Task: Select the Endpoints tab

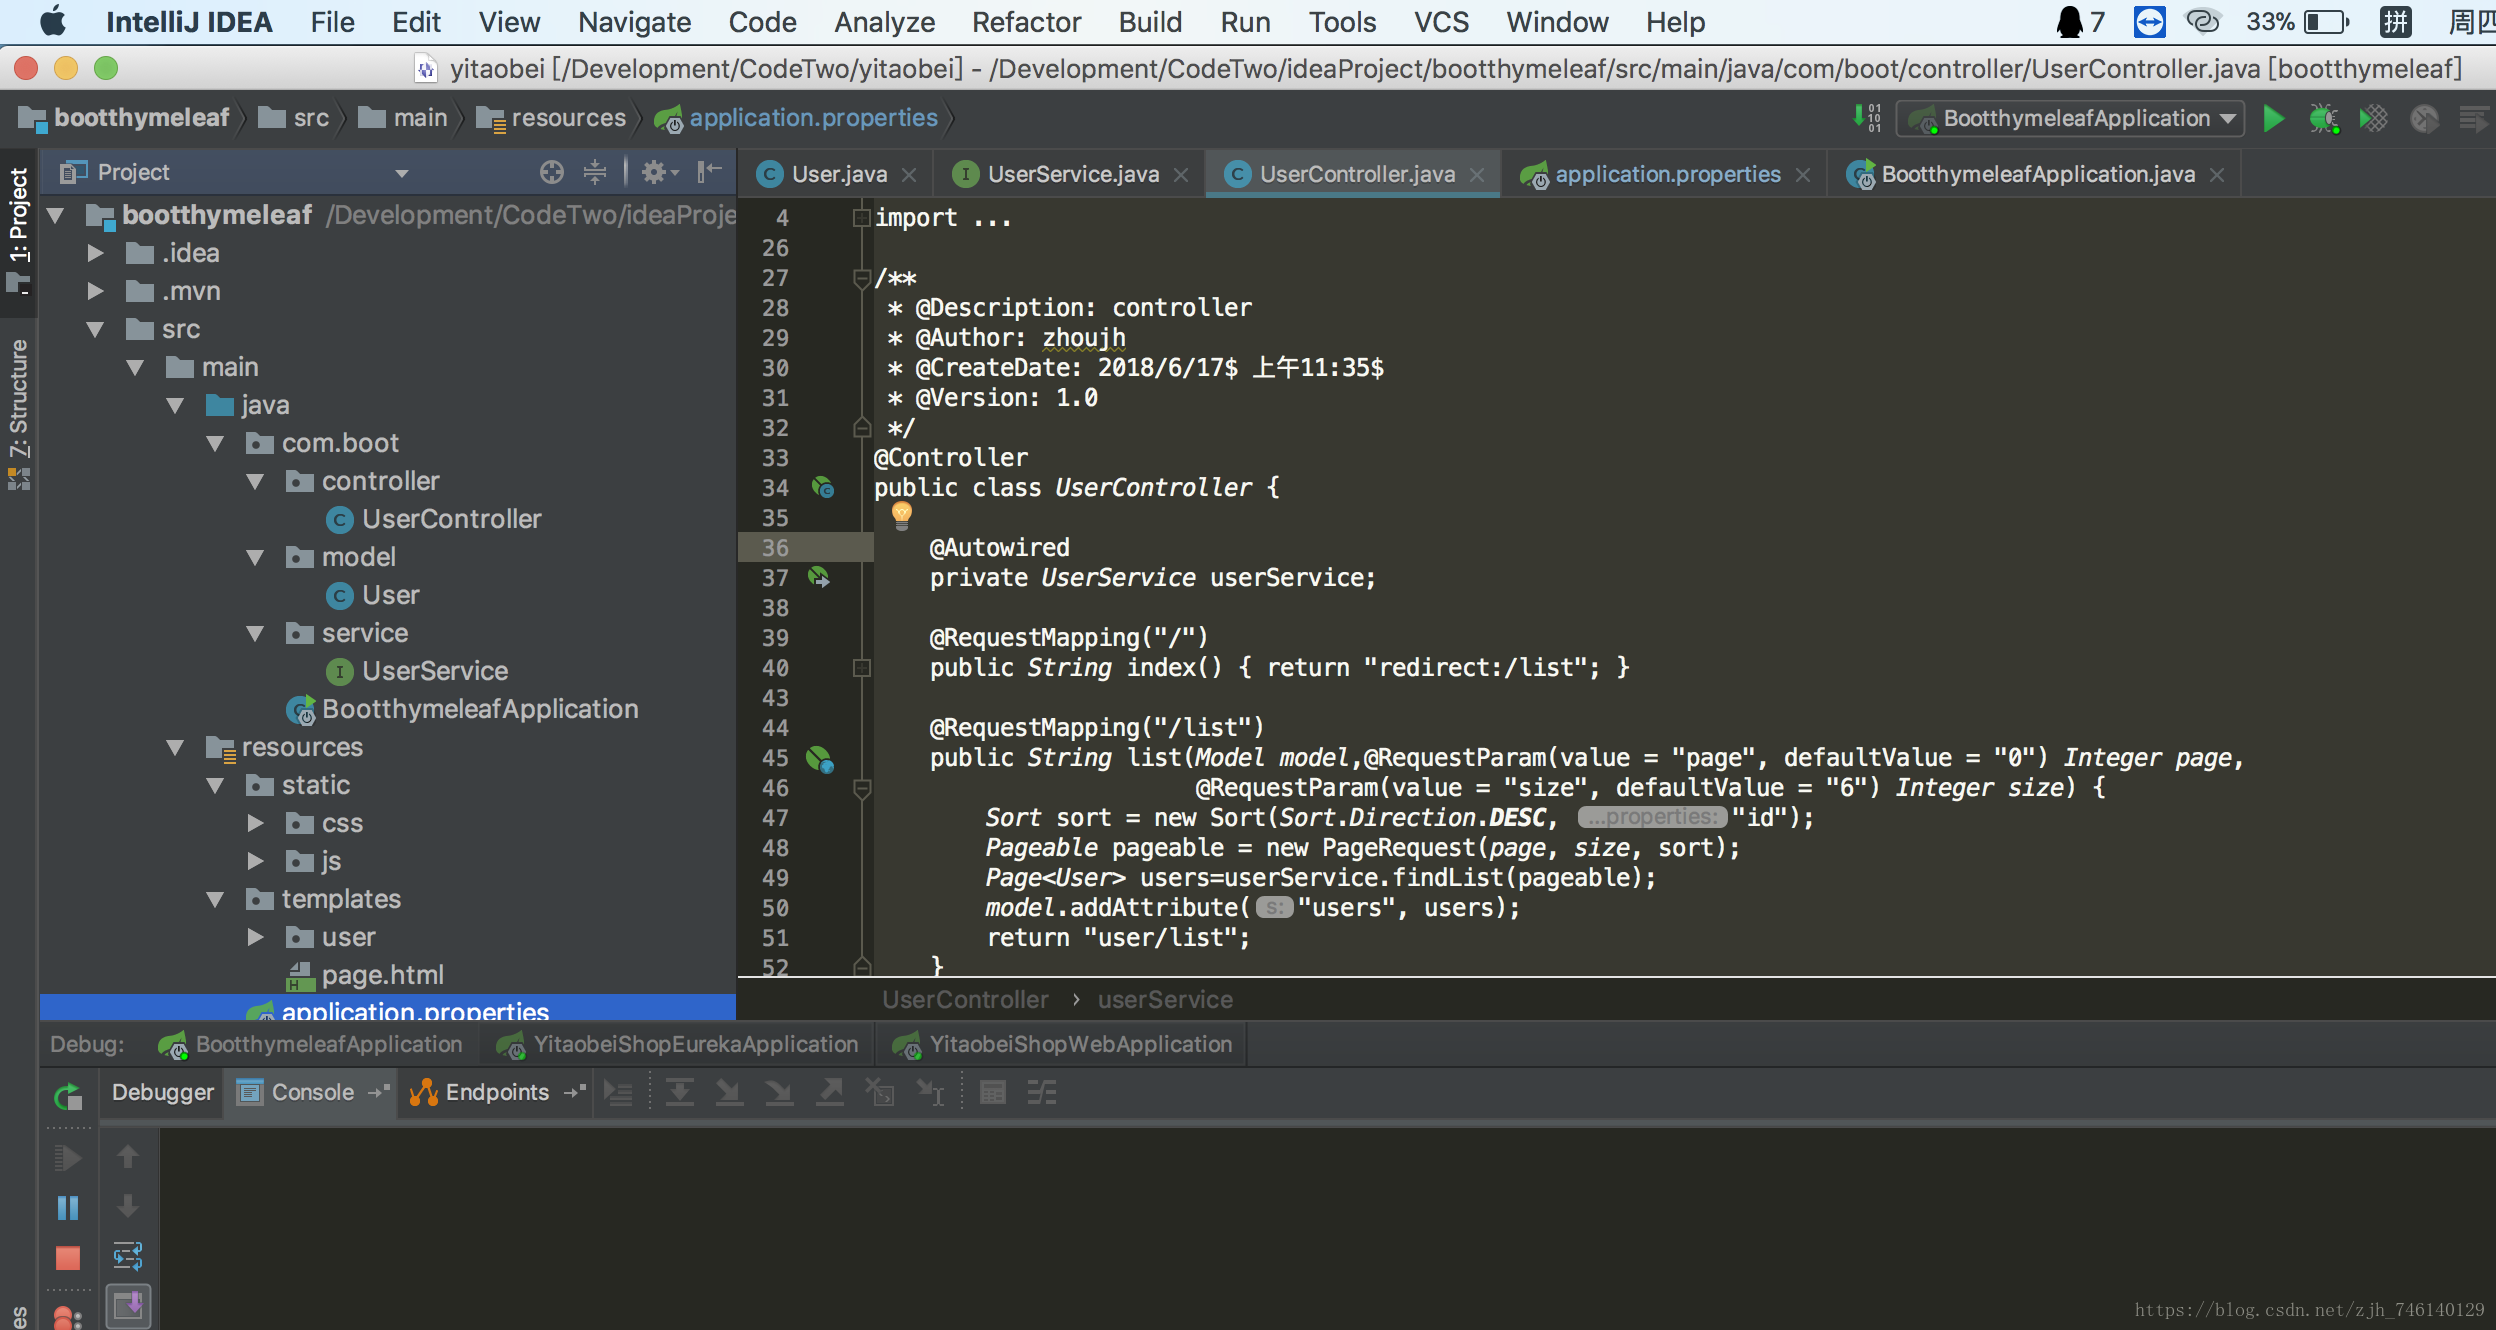Action: (496, 1092)
